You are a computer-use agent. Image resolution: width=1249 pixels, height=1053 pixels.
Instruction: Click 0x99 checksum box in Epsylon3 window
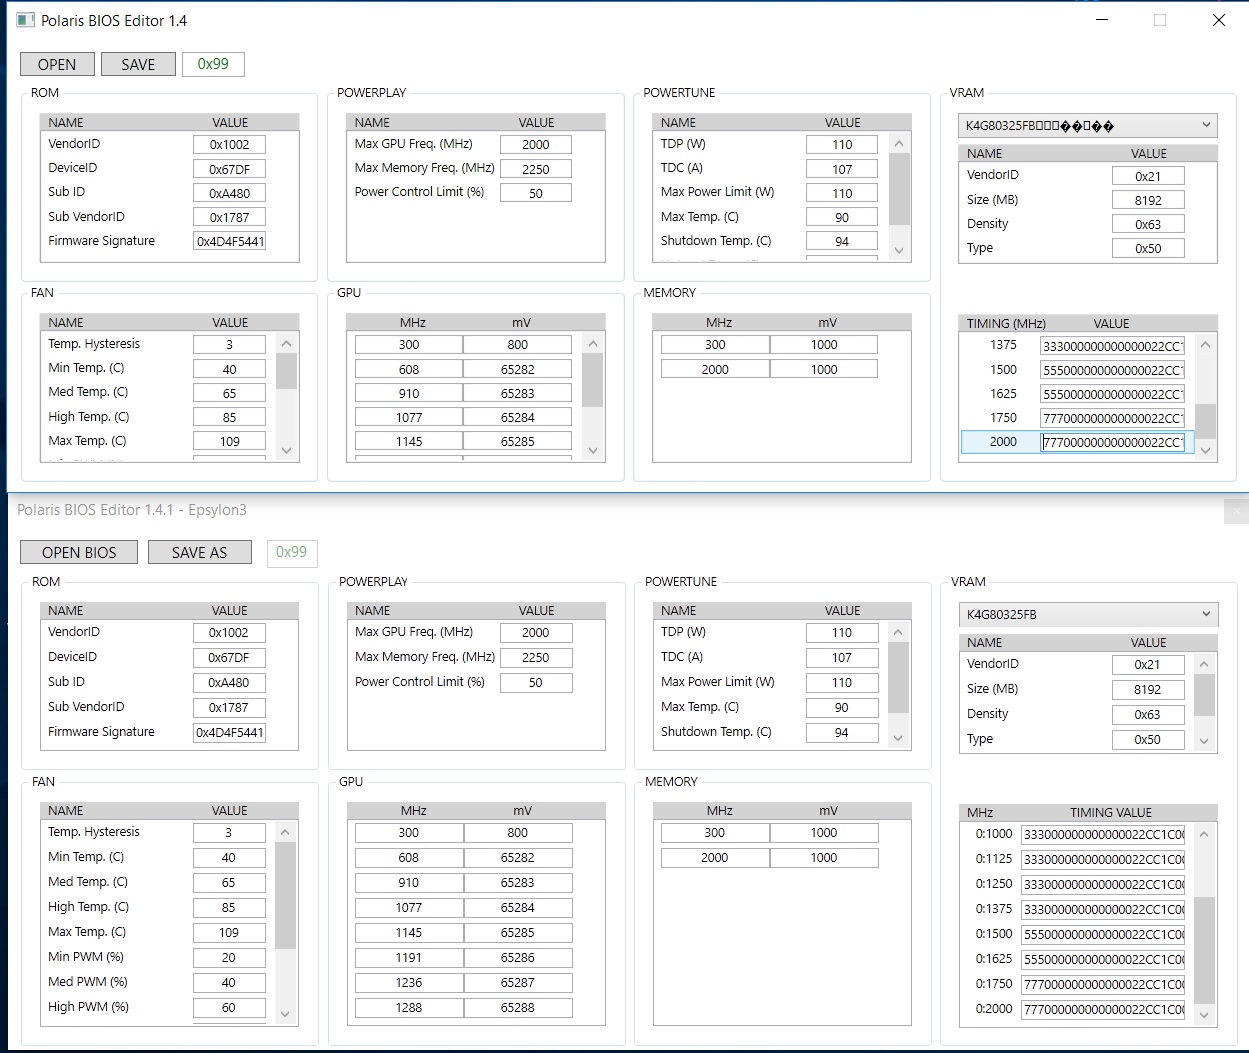tap(291, 552)
